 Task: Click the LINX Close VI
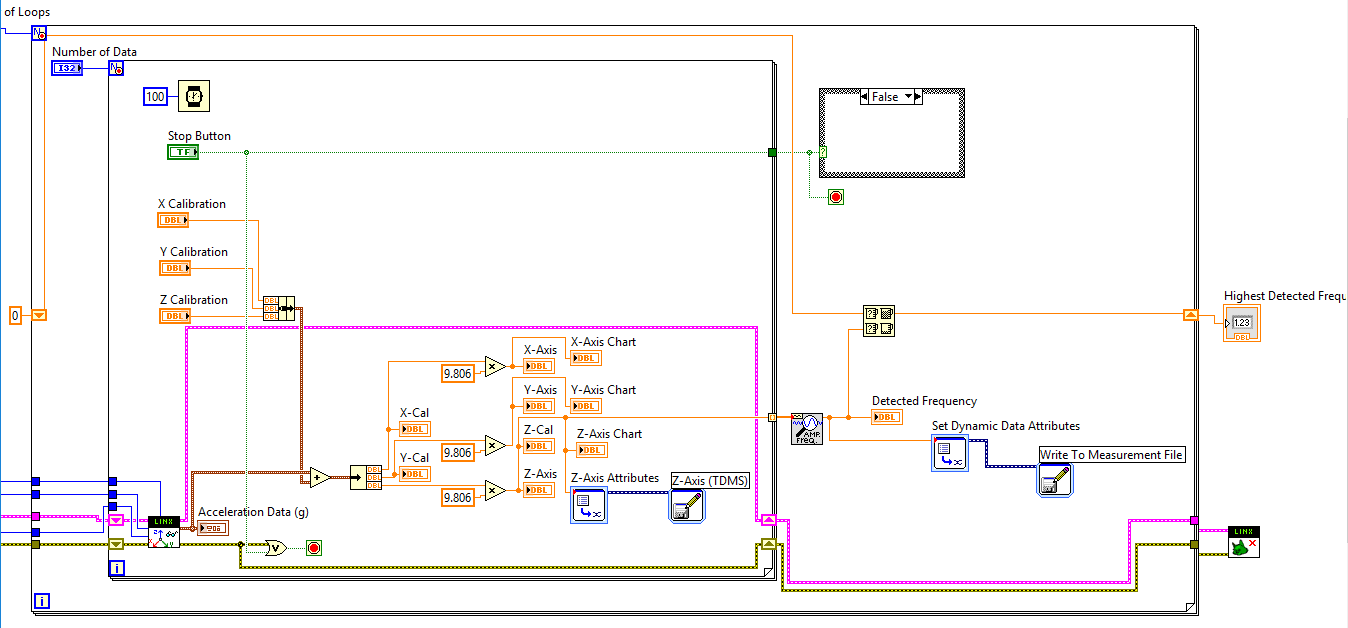[1244, 542]
